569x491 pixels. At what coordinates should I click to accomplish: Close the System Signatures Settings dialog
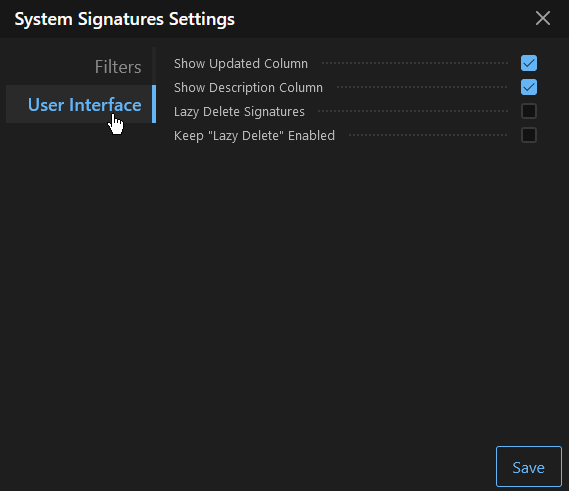click(543, 18)
